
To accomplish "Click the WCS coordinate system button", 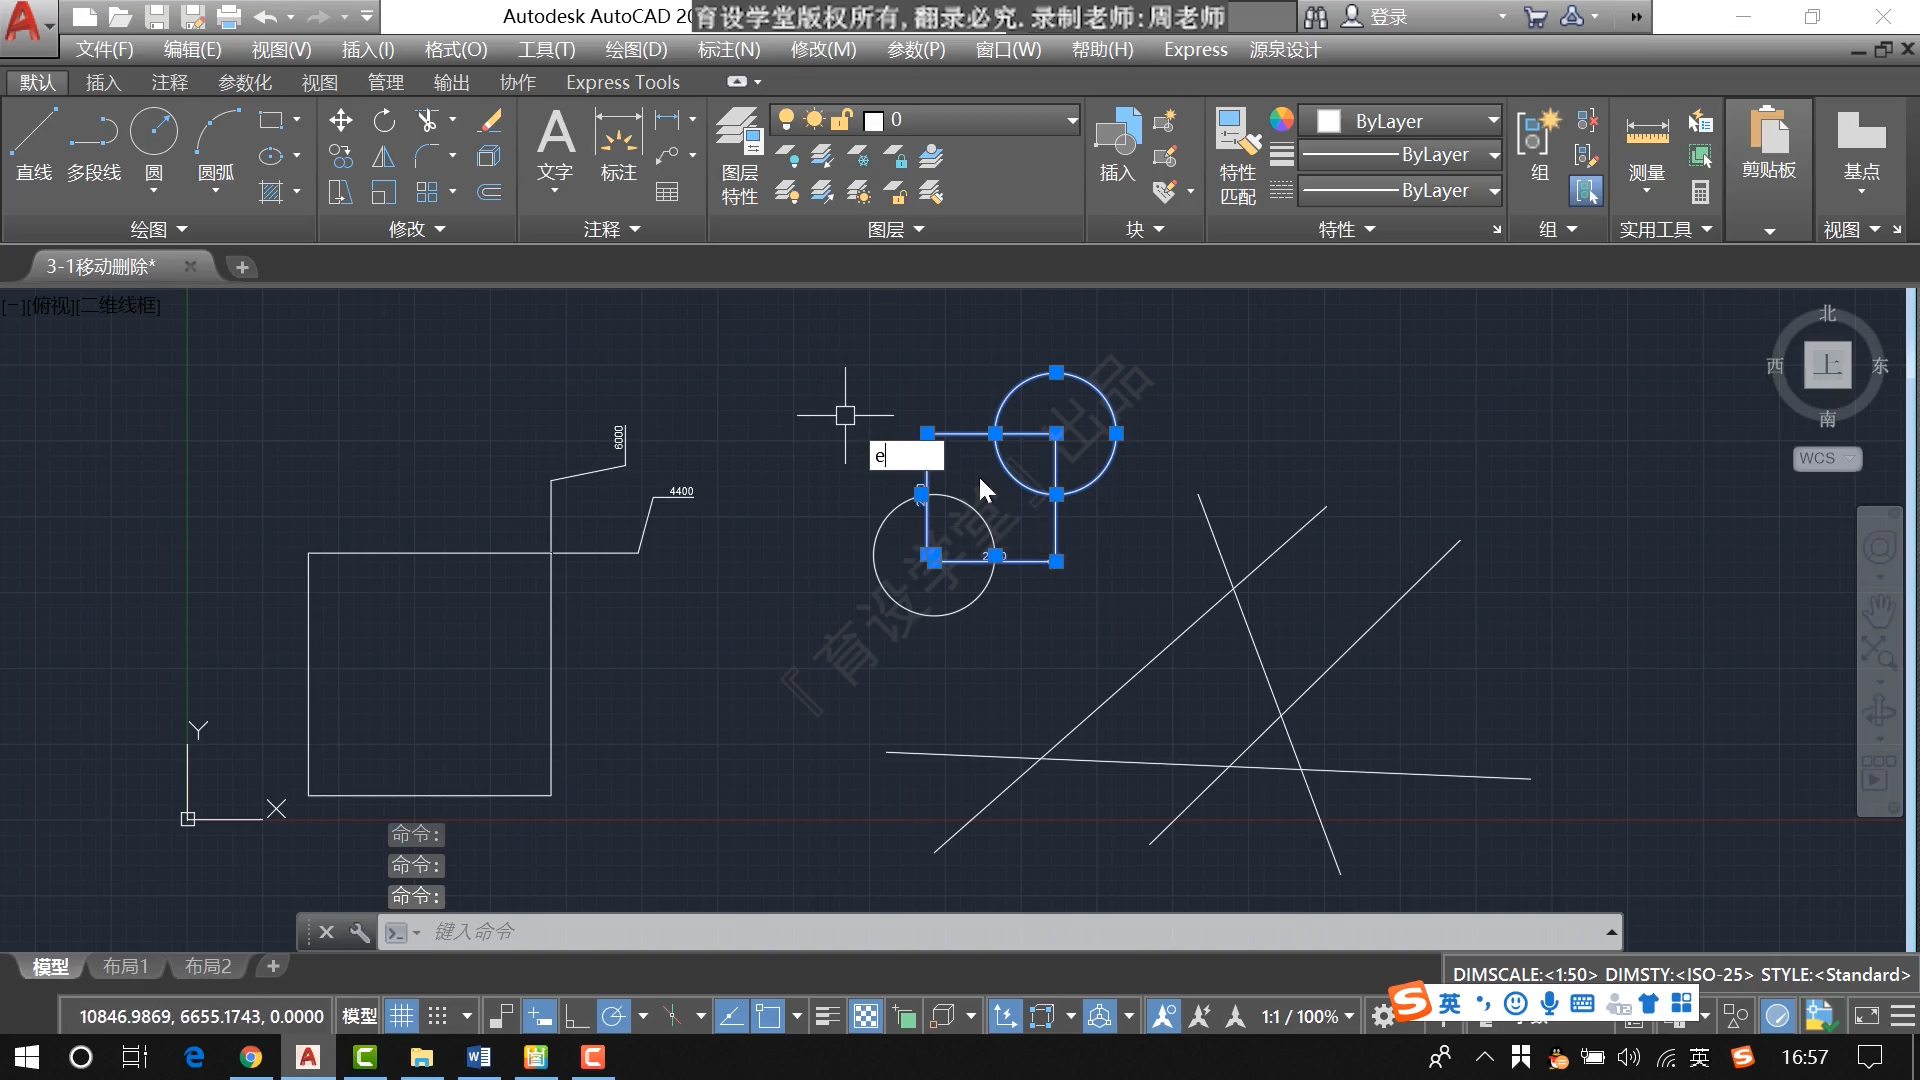I will pyautogui.click(x=1826, y=458).
